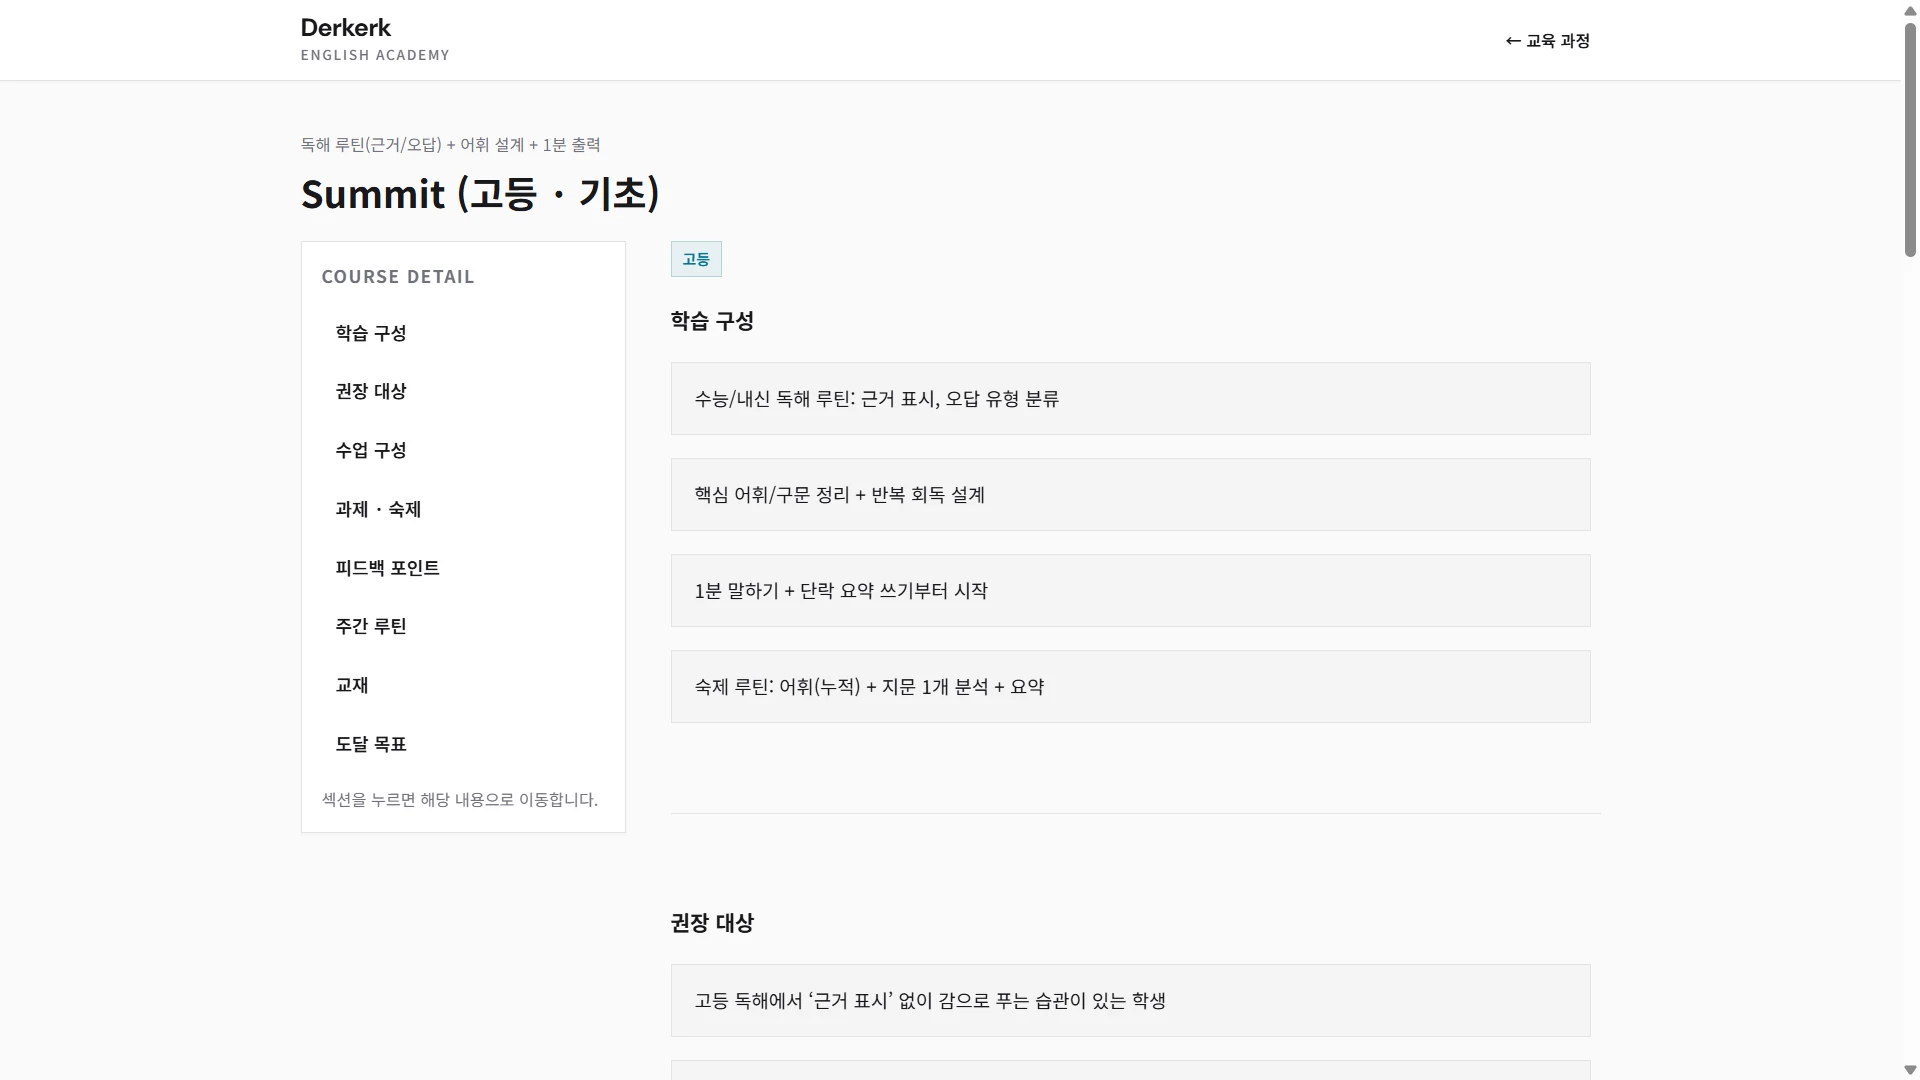
Task: Select the 1분 말하기 card
Action: pyautogui.click(x=1129, y=590)
